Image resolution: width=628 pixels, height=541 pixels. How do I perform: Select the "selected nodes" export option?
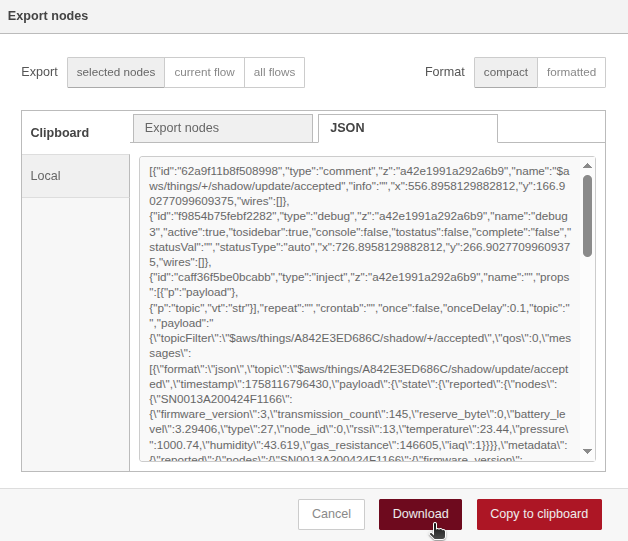point(116,72)
